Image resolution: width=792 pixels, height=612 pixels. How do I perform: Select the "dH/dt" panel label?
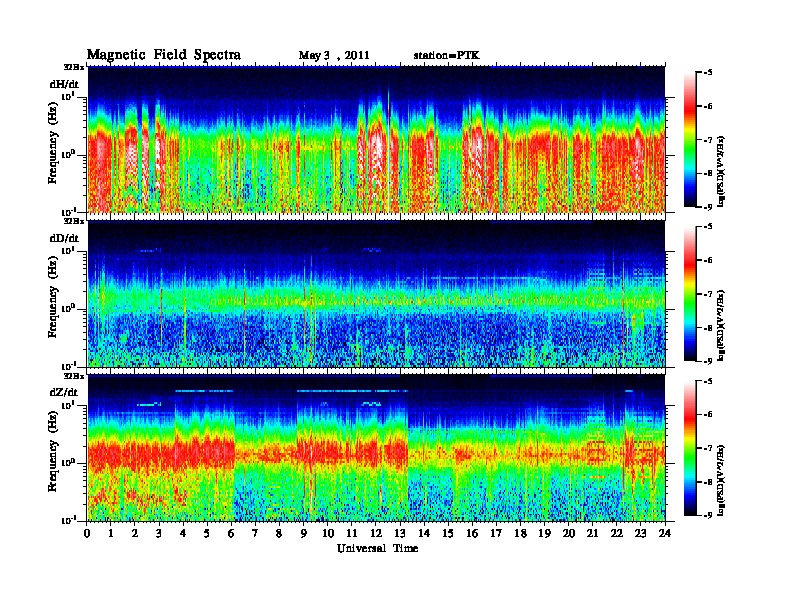[64, 84]
